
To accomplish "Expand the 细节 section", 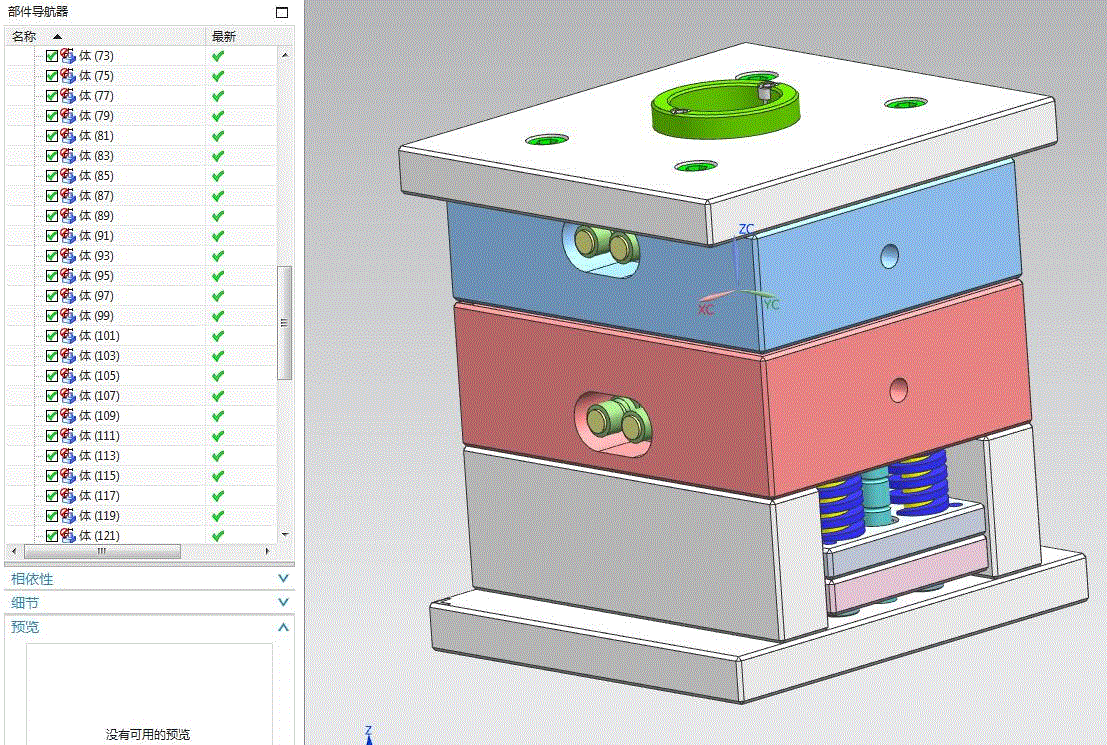I will [149, 603].
